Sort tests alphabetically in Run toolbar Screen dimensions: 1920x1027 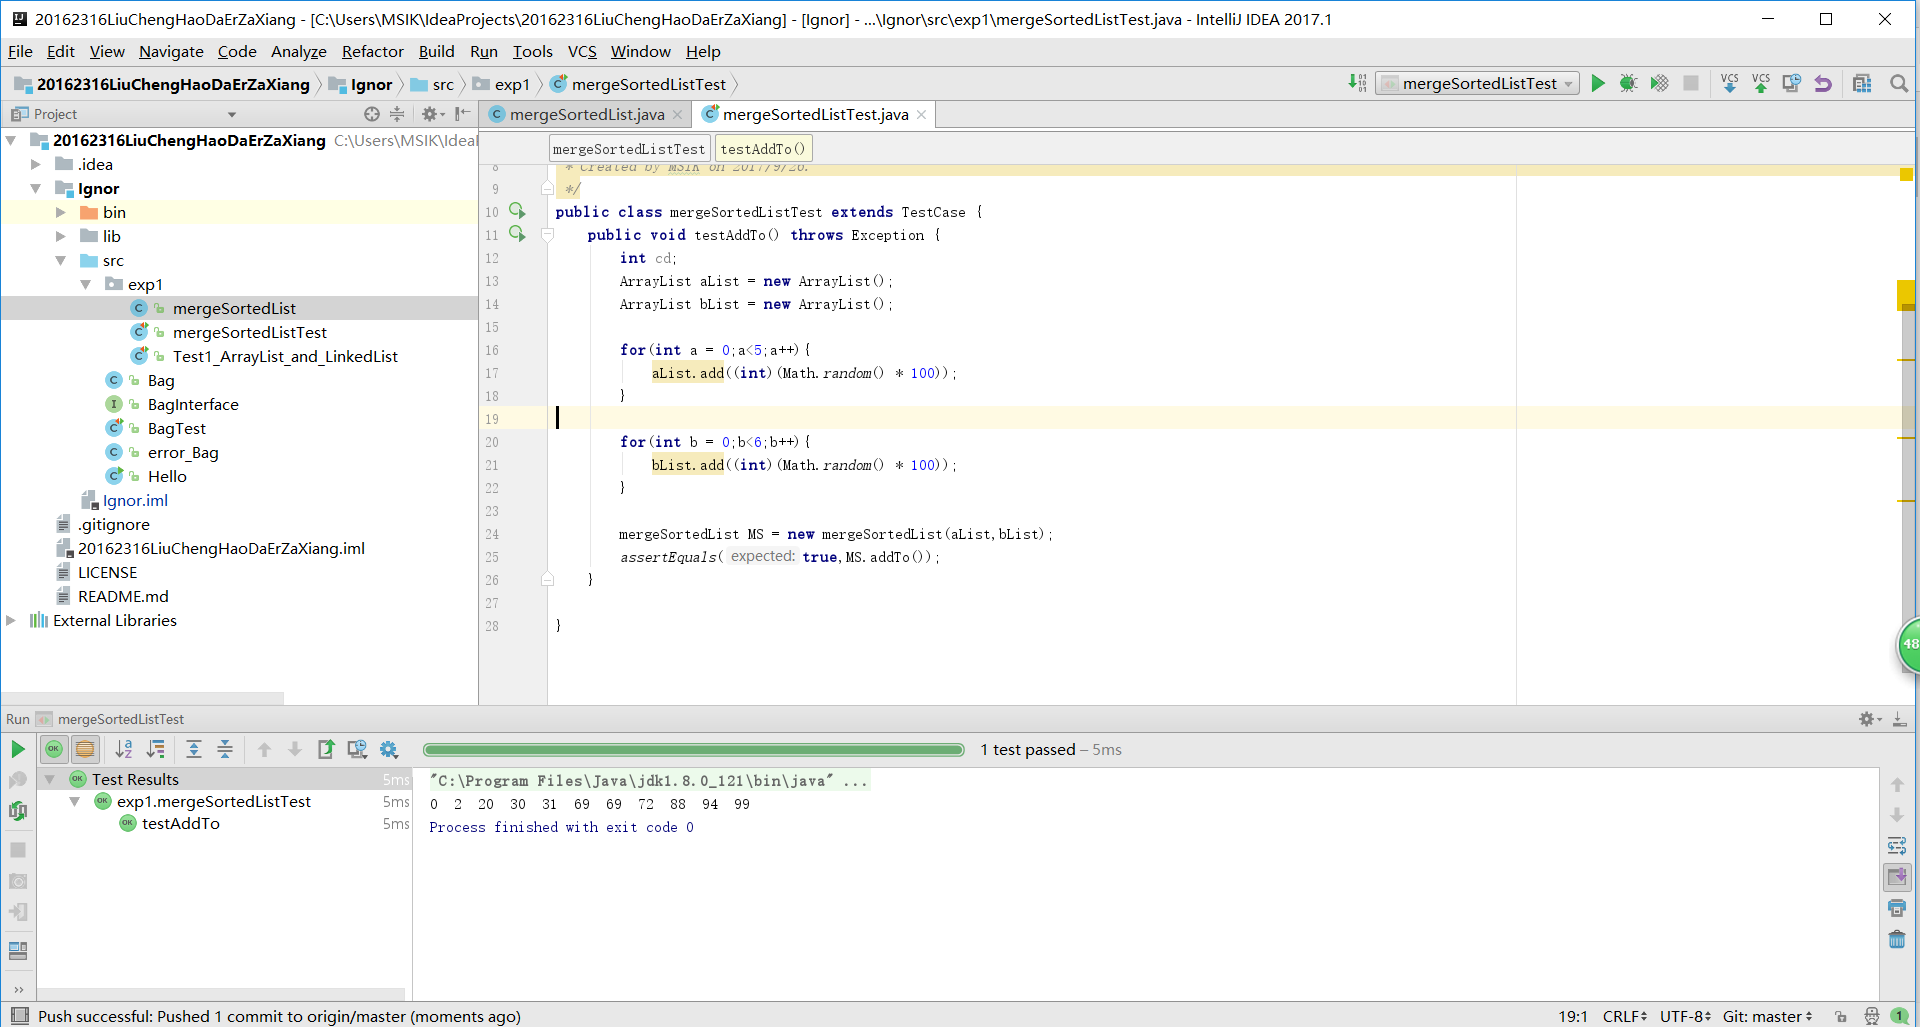pos(124,749)
